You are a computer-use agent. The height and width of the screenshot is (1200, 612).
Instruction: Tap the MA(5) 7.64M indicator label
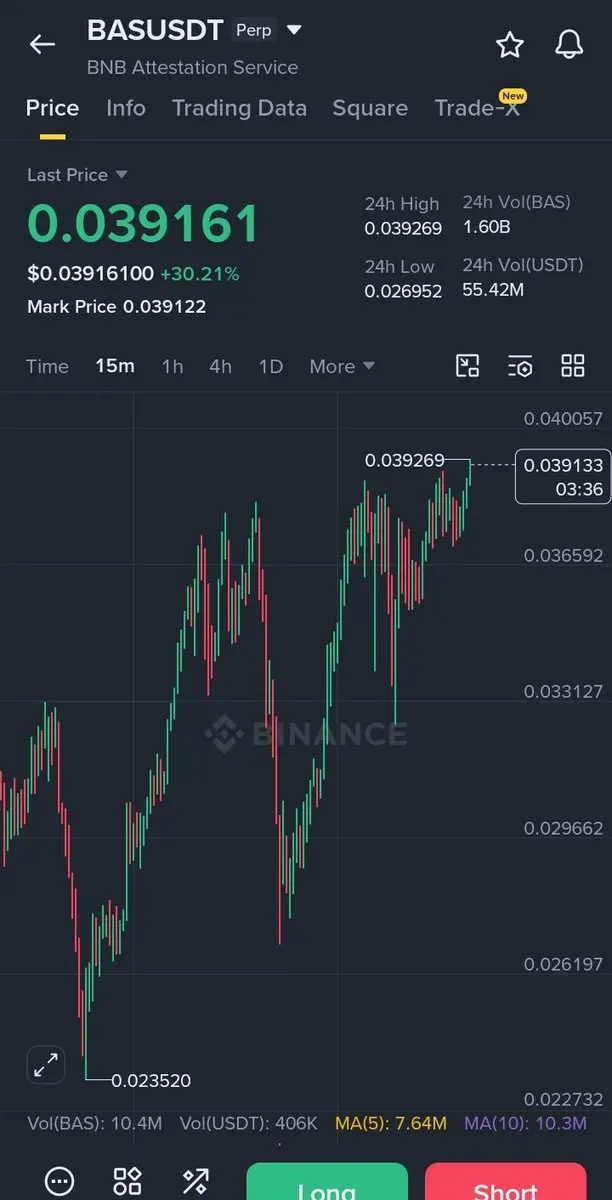coord(391,1124)
